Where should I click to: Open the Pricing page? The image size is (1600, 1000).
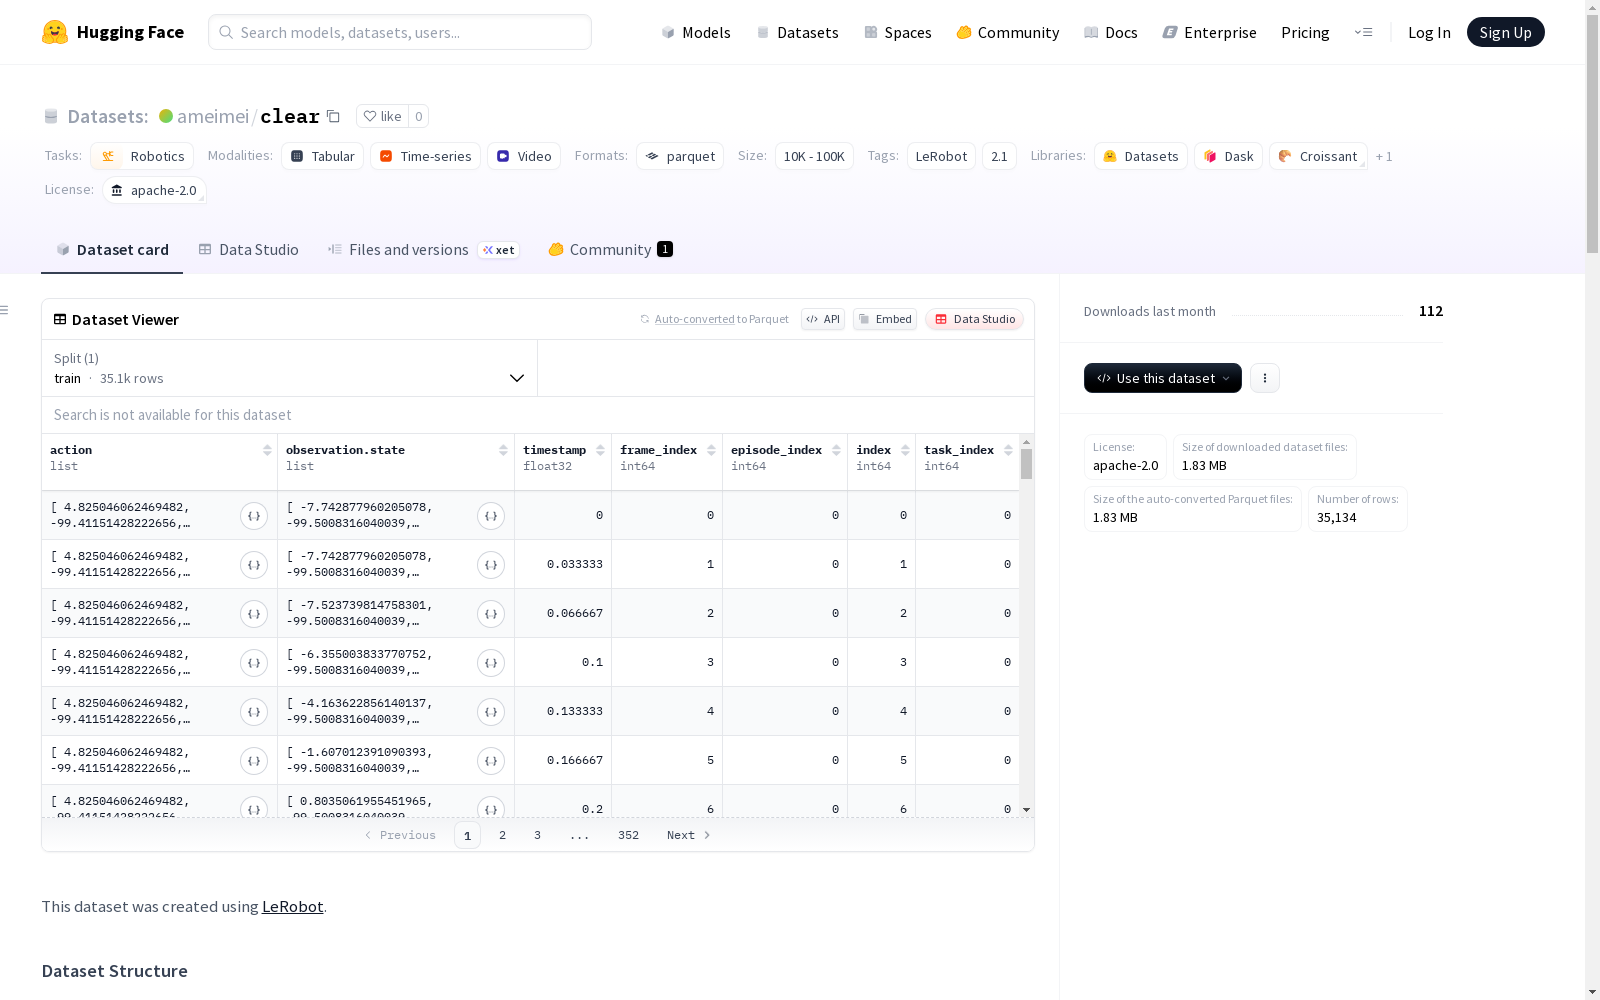coord(1305,32)
